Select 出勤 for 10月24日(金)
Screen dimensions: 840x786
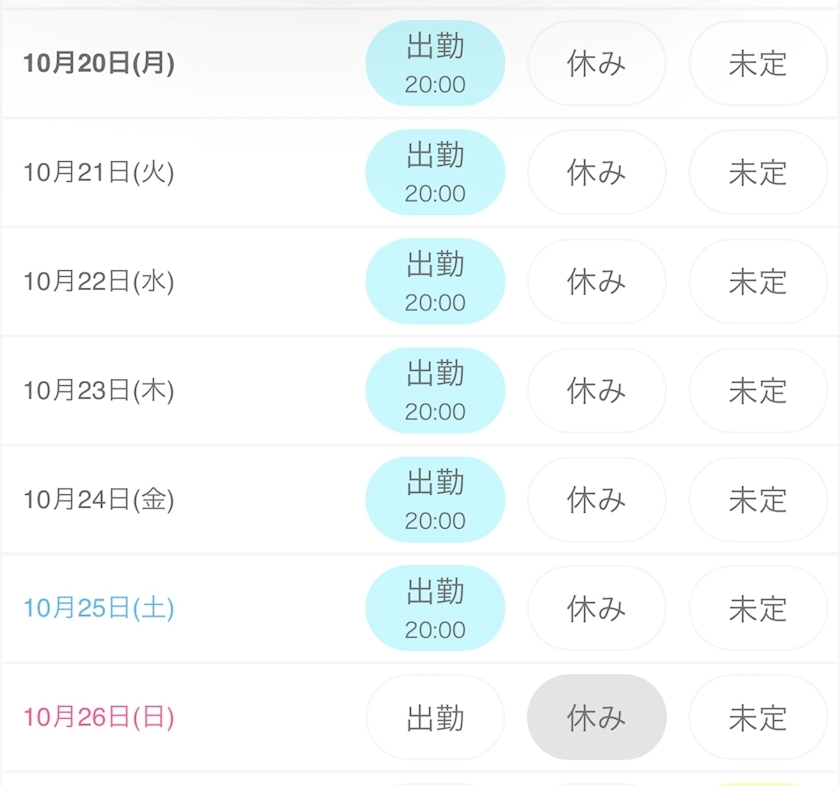pyautogui.click(x=435, y=499)
